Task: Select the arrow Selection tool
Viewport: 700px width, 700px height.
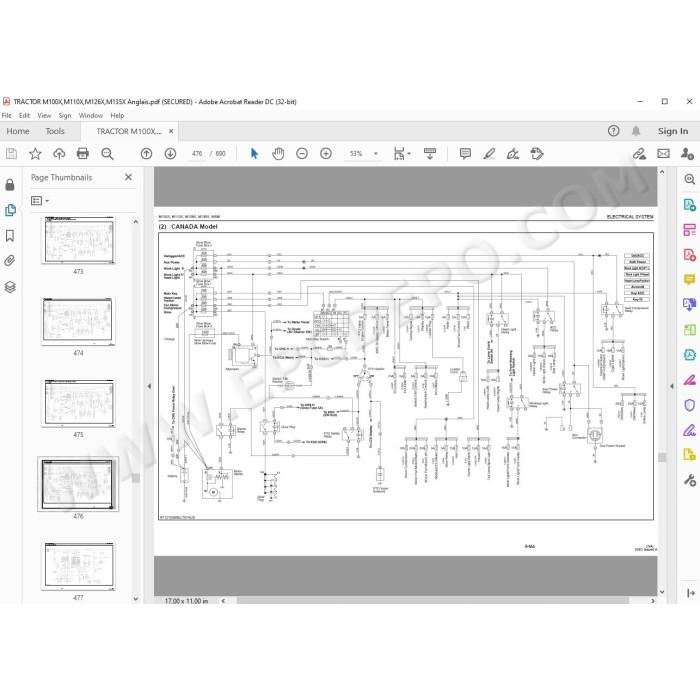Action: tap(254, 154)
